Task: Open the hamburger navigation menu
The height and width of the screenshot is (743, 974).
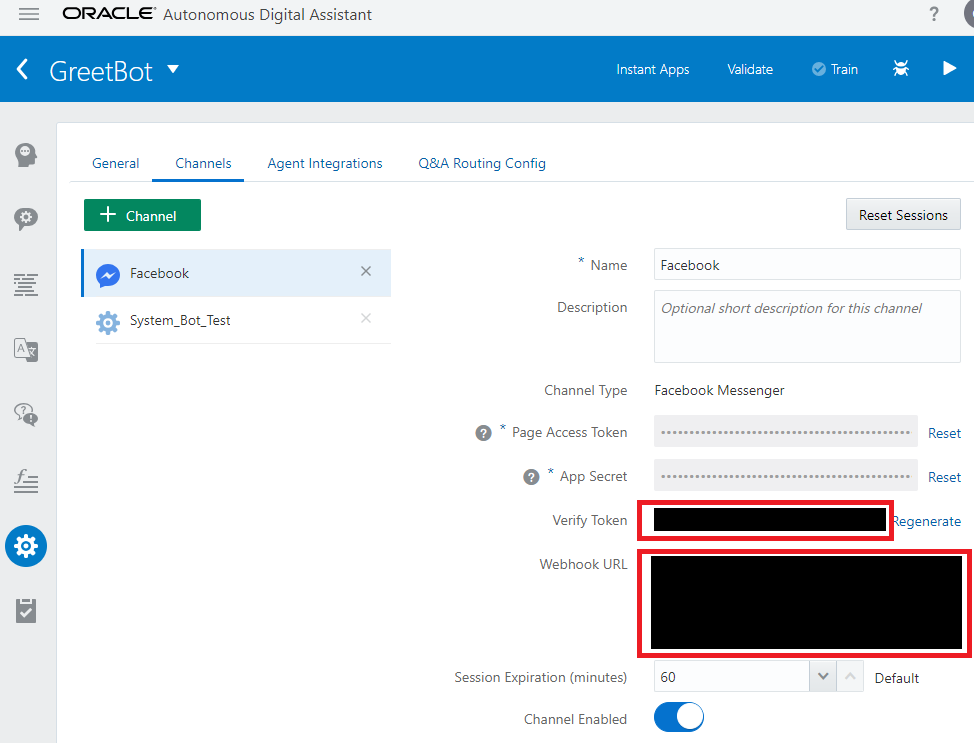Action: pos(29,14)
